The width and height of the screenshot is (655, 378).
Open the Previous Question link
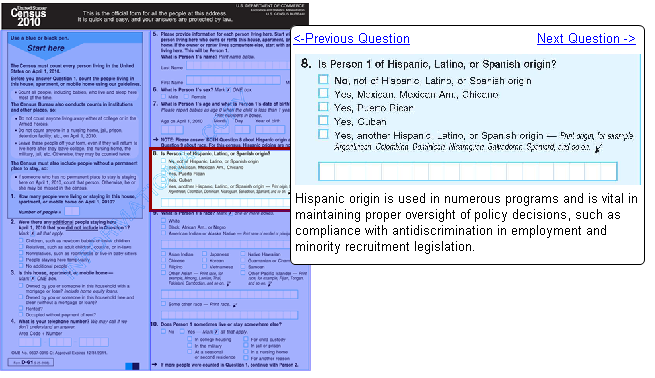point(351,38)
